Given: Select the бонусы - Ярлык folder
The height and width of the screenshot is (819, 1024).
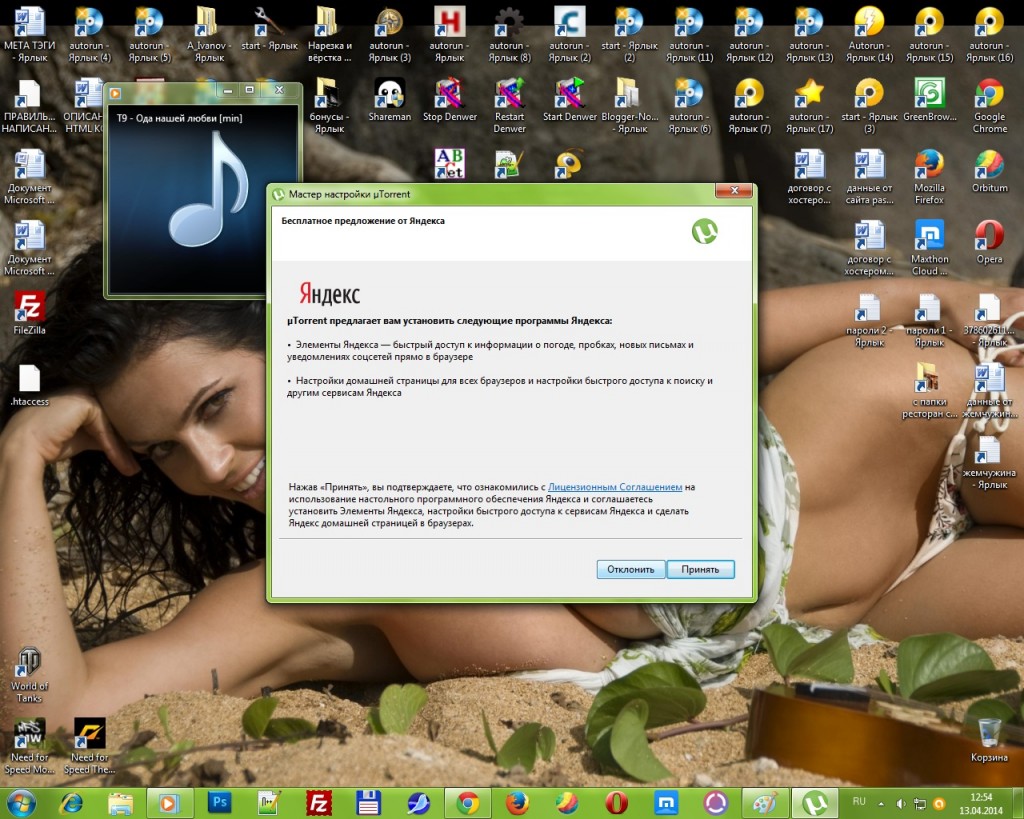Looking at the screenshot, I should click(x=329, y=105).
